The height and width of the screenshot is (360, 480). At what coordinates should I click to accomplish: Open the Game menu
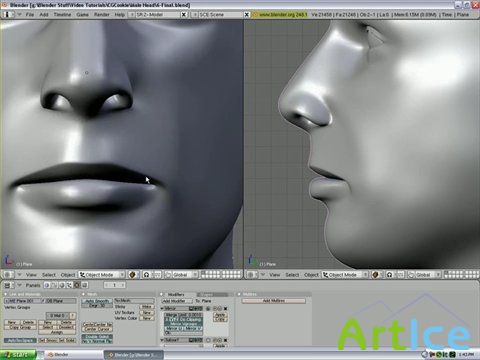(x=82, y=15)
